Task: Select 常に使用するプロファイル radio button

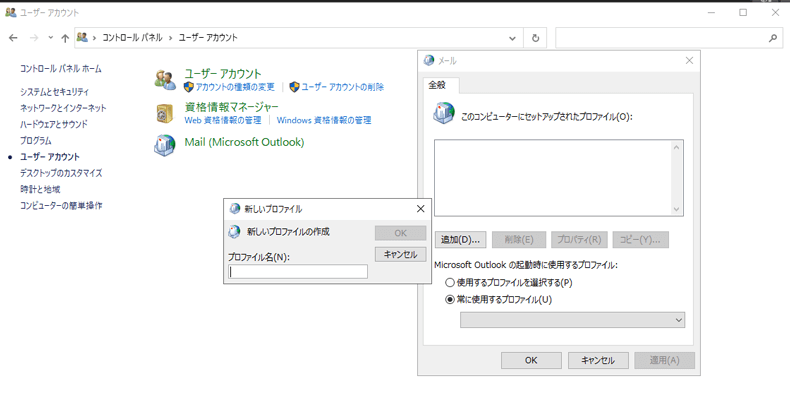Action: [450, 299]
